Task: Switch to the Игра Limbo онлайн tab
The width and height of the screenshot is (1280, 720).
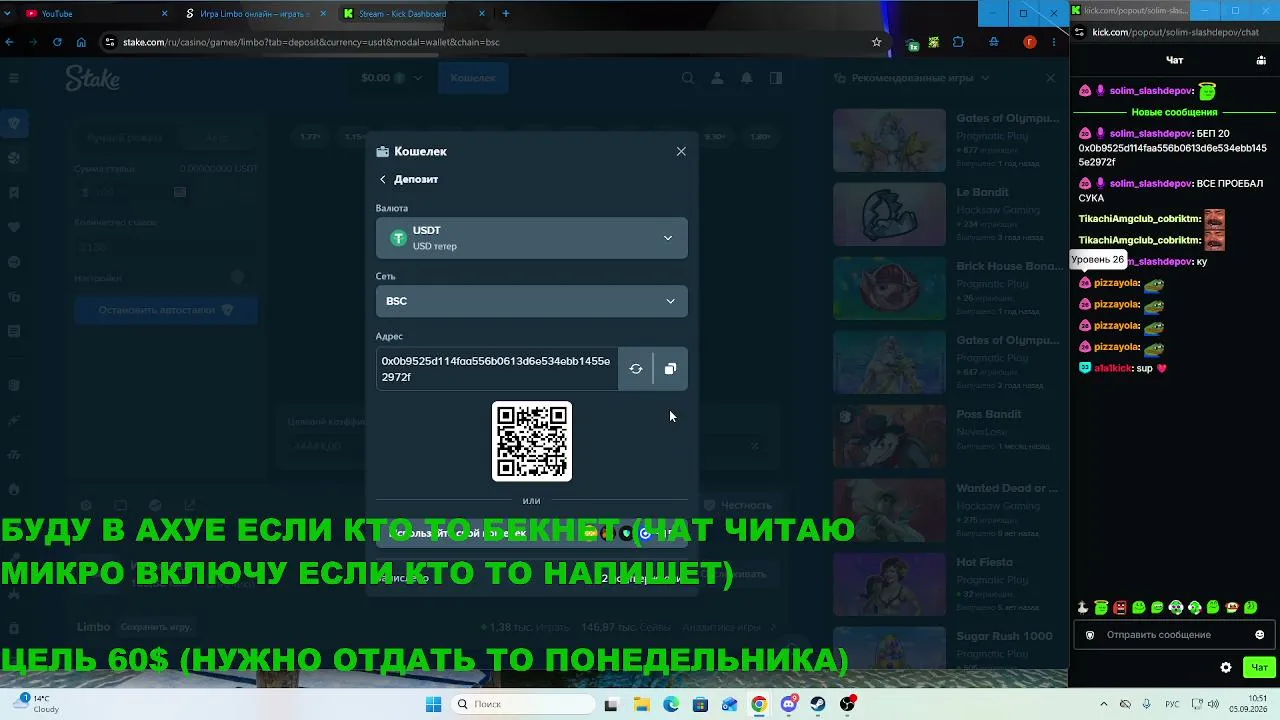Action: click(255, 13)
